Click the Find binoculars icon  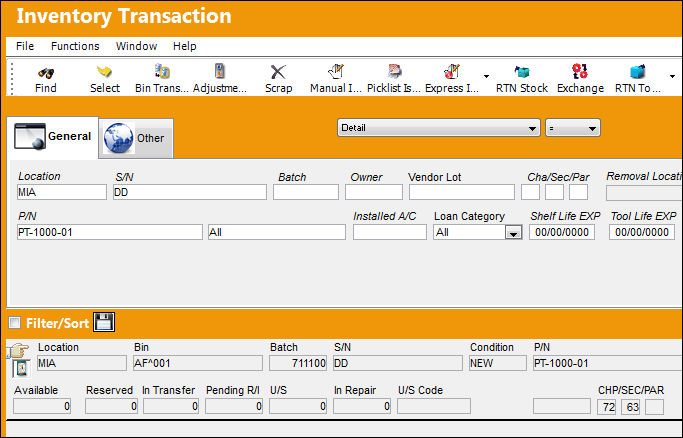pyautogui.click(x=46, y=73)
